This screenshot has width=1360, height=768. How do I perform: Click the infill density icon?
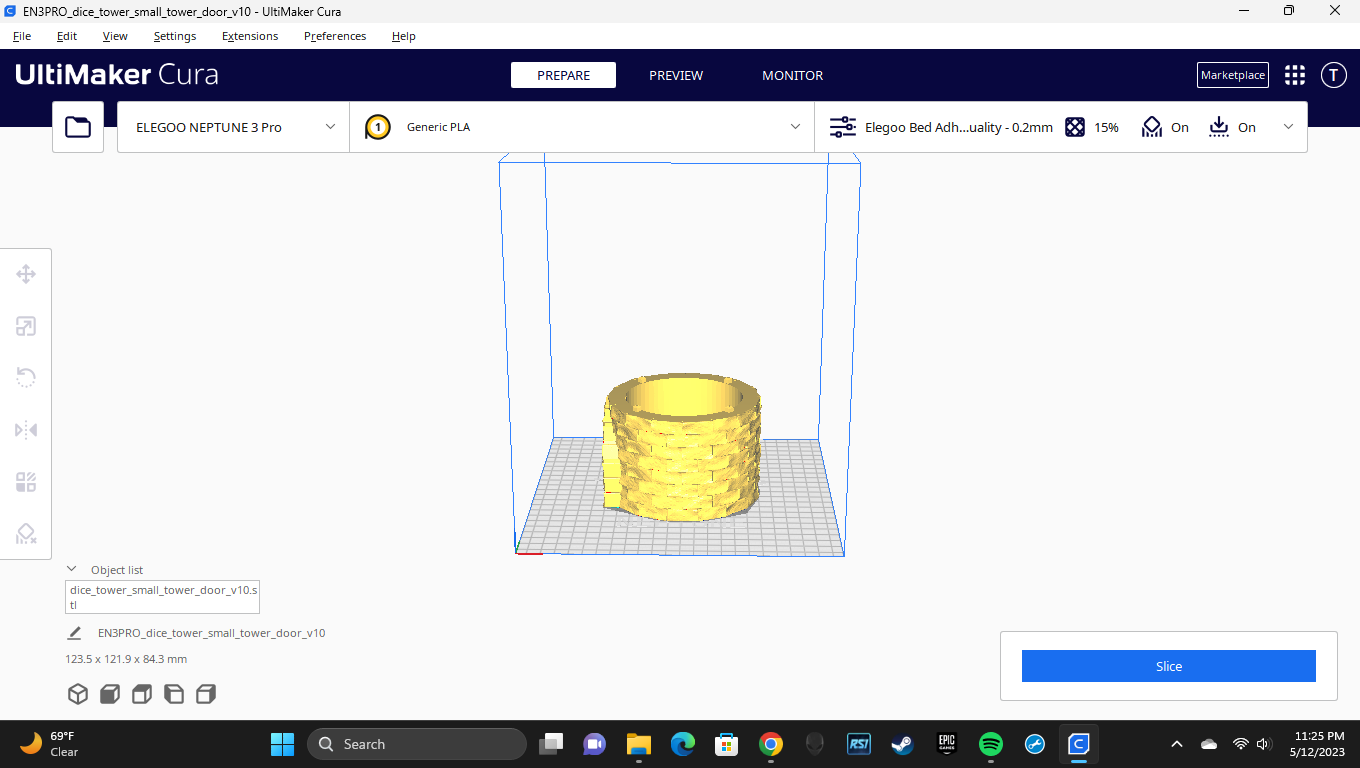pos(1075,127)
